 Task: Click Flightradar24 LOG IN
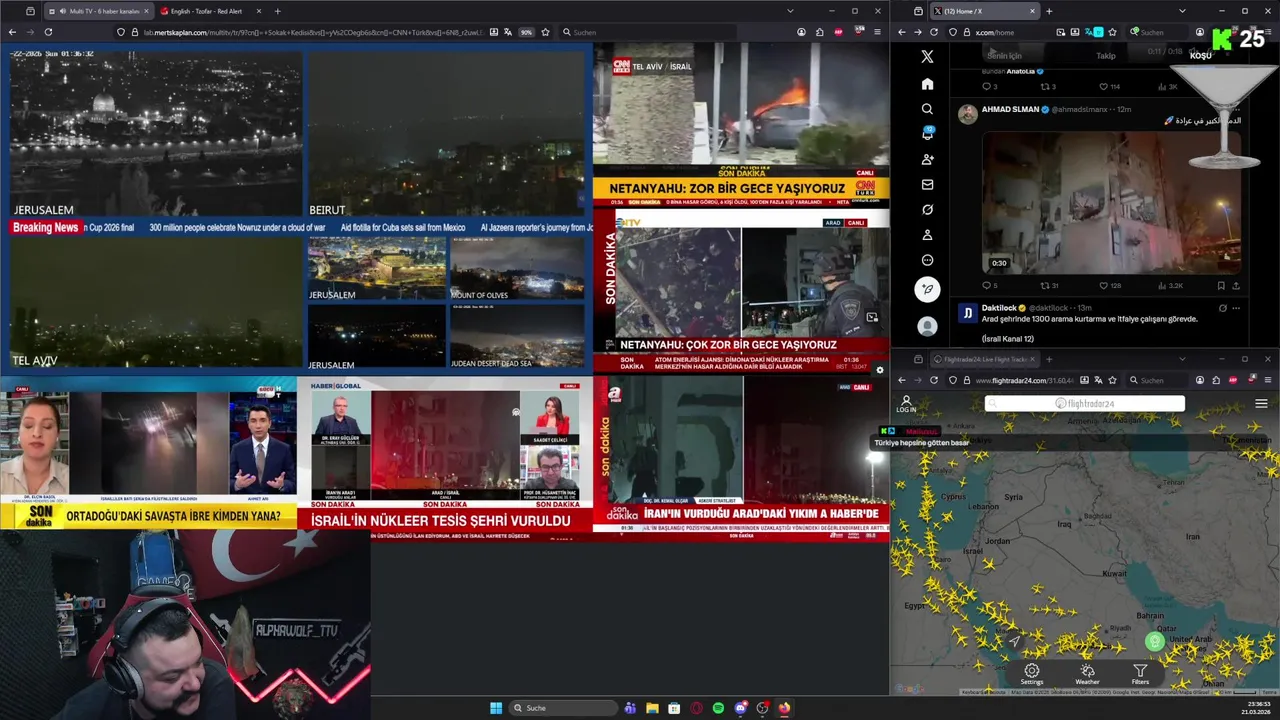906,404
